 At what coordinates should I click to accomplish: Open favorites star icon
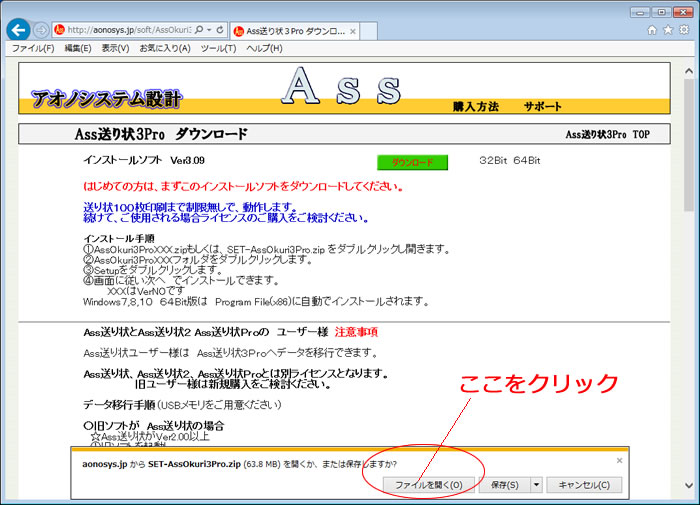coord(667,30)
